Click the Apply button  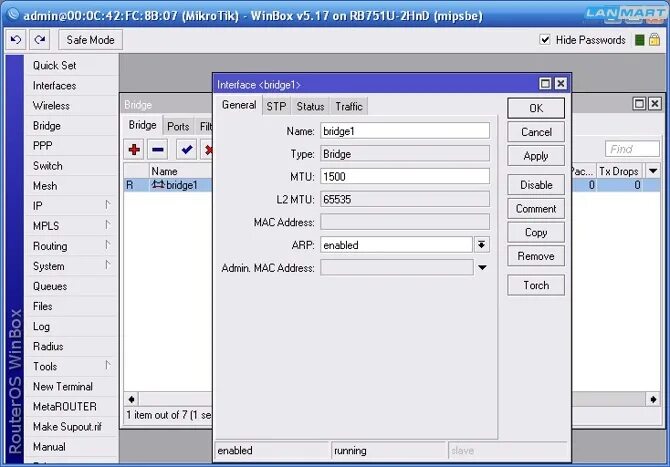[536, 156]
